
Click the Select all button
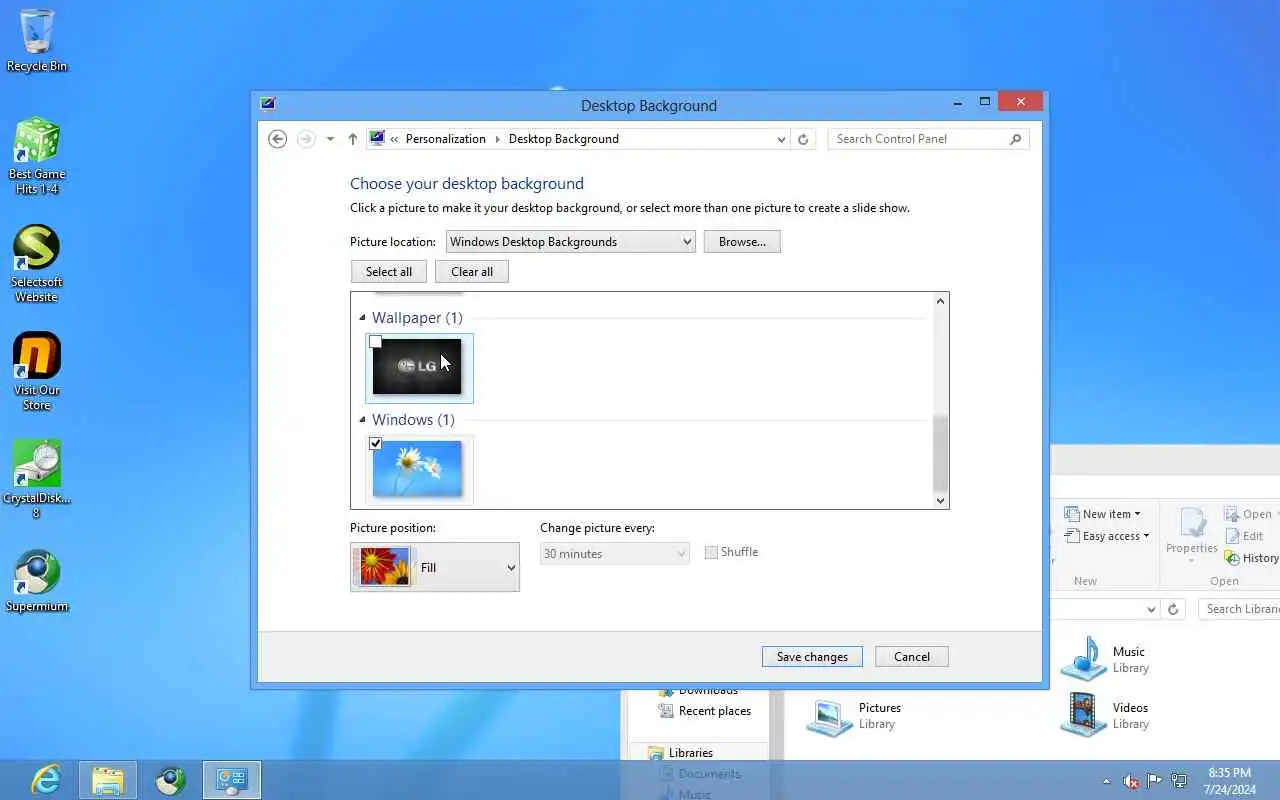(389, 272)
